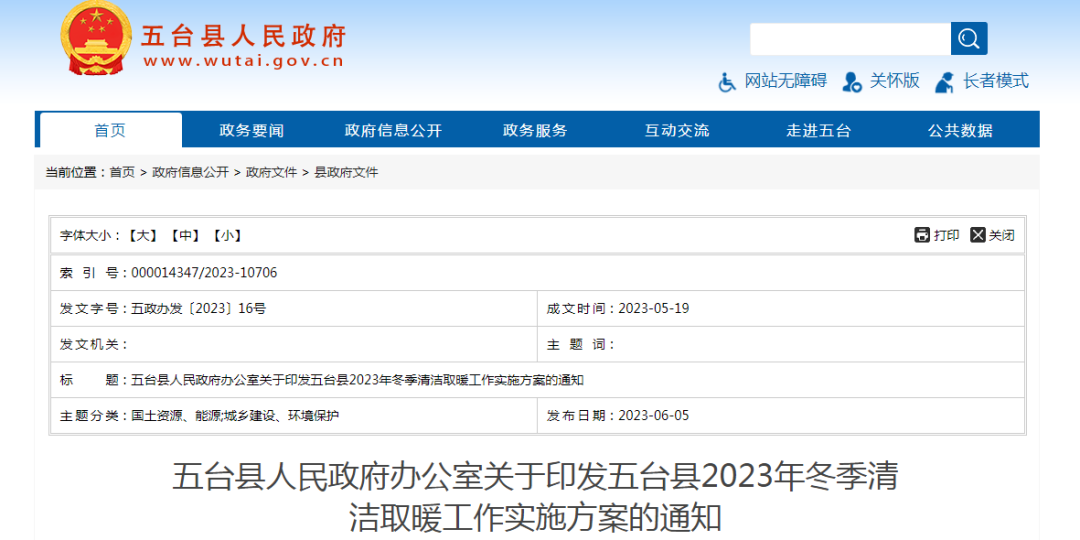The width and height of the screenshot is (1080, 540).
Task: Click the wheelchair accessibility icon
Action: click(x=728, y=82)
